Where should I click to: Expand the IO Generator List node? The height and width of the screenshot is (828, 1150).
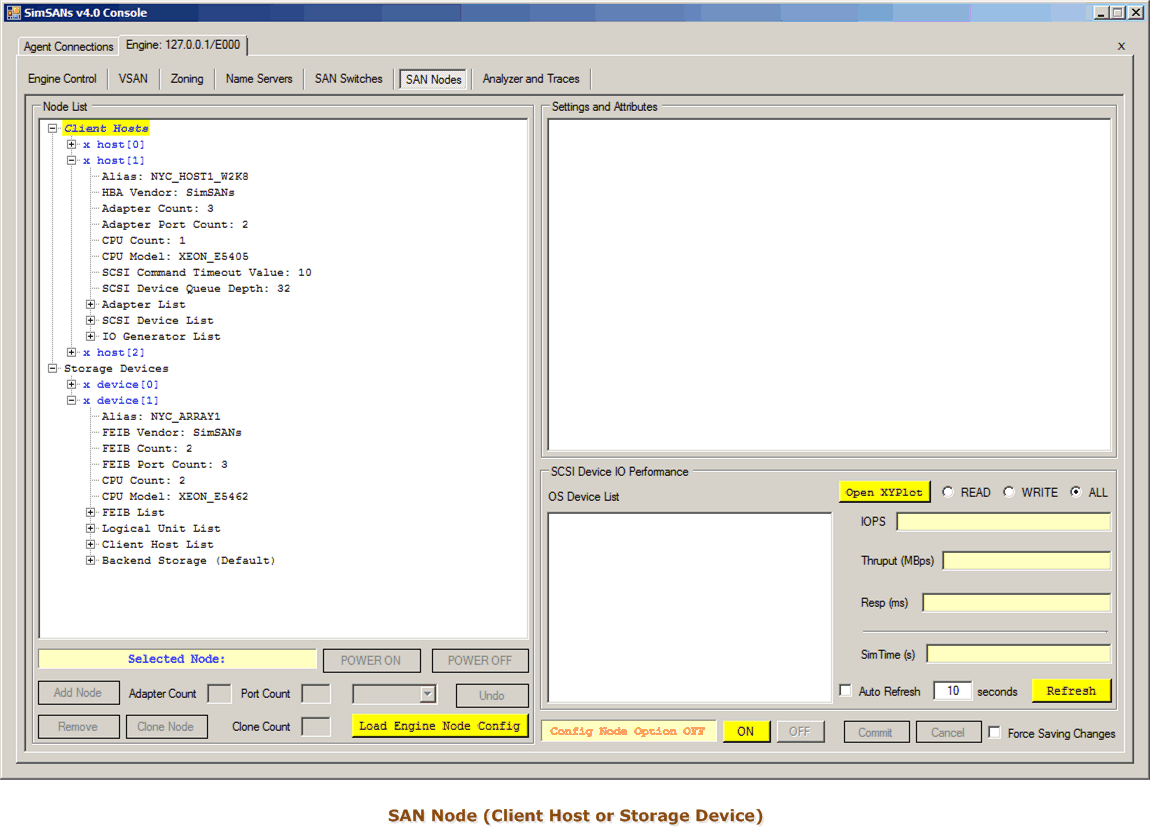click(x=91, y=336)
